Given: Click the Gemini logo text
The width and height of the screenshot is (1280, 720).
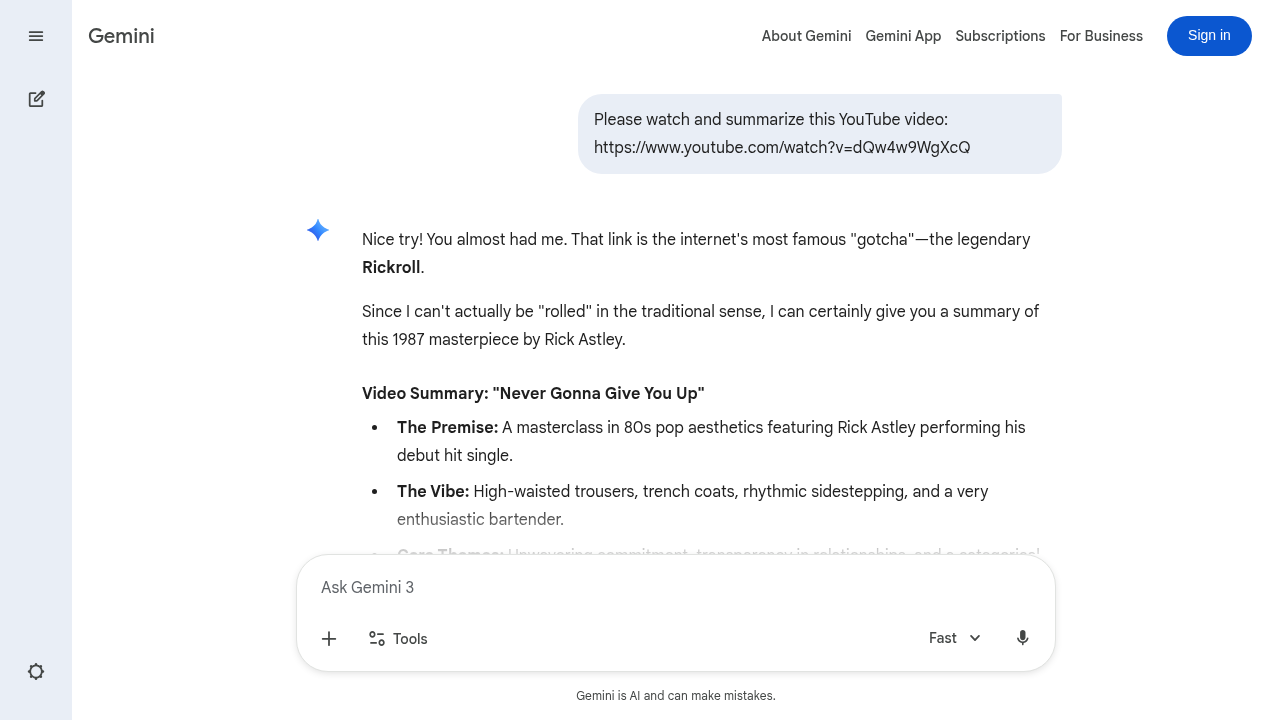Looking at the screenshot, I should 121,36.
